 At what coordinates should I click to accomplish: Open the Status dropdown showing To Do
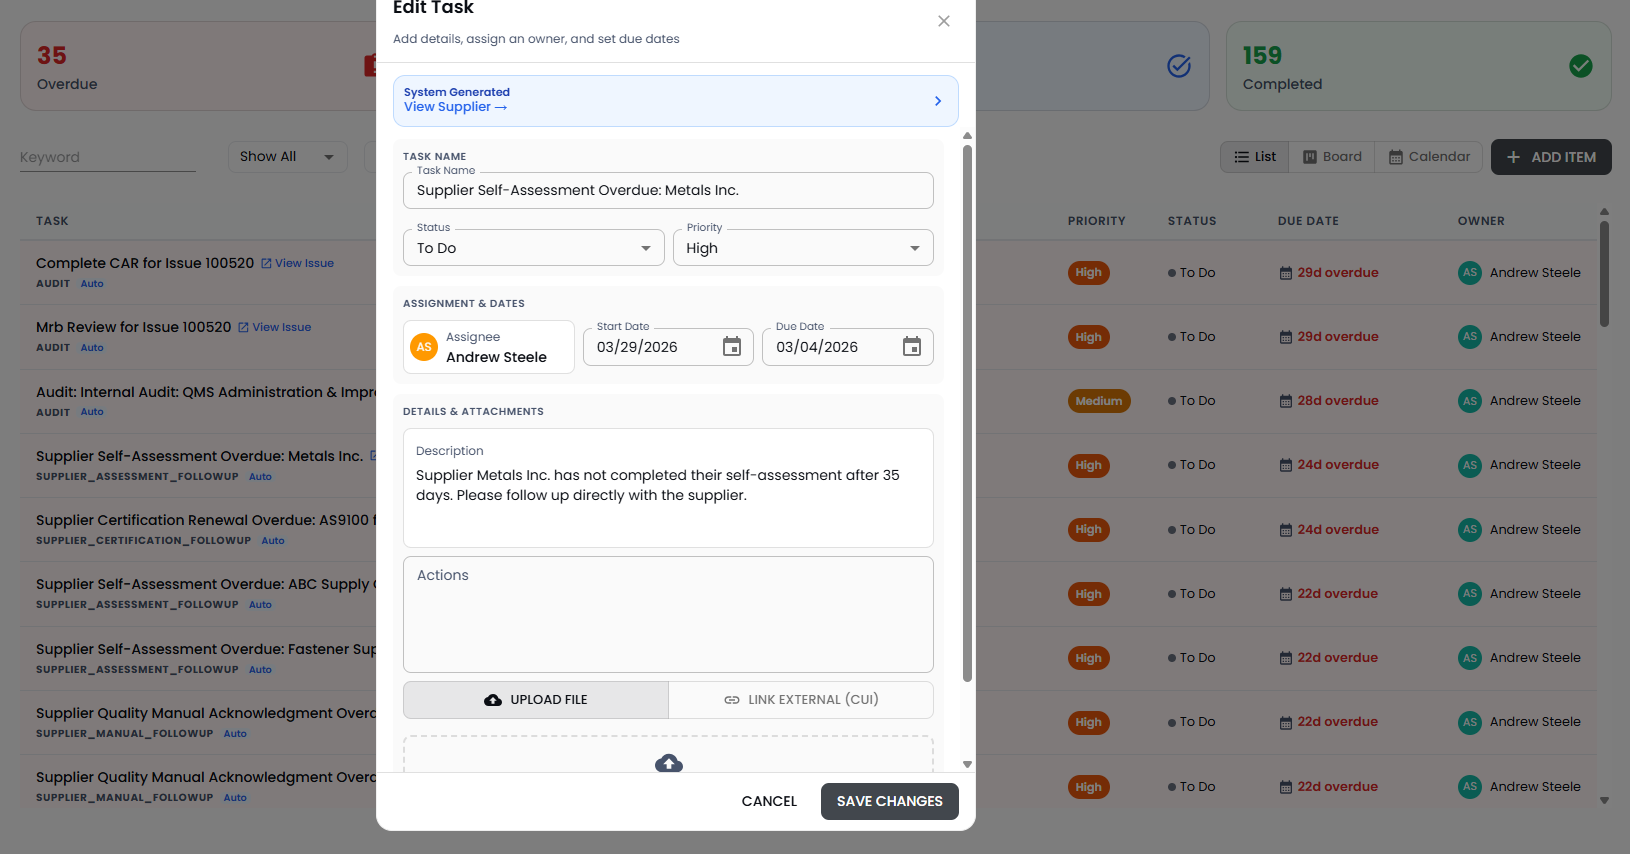pos(533,248)
